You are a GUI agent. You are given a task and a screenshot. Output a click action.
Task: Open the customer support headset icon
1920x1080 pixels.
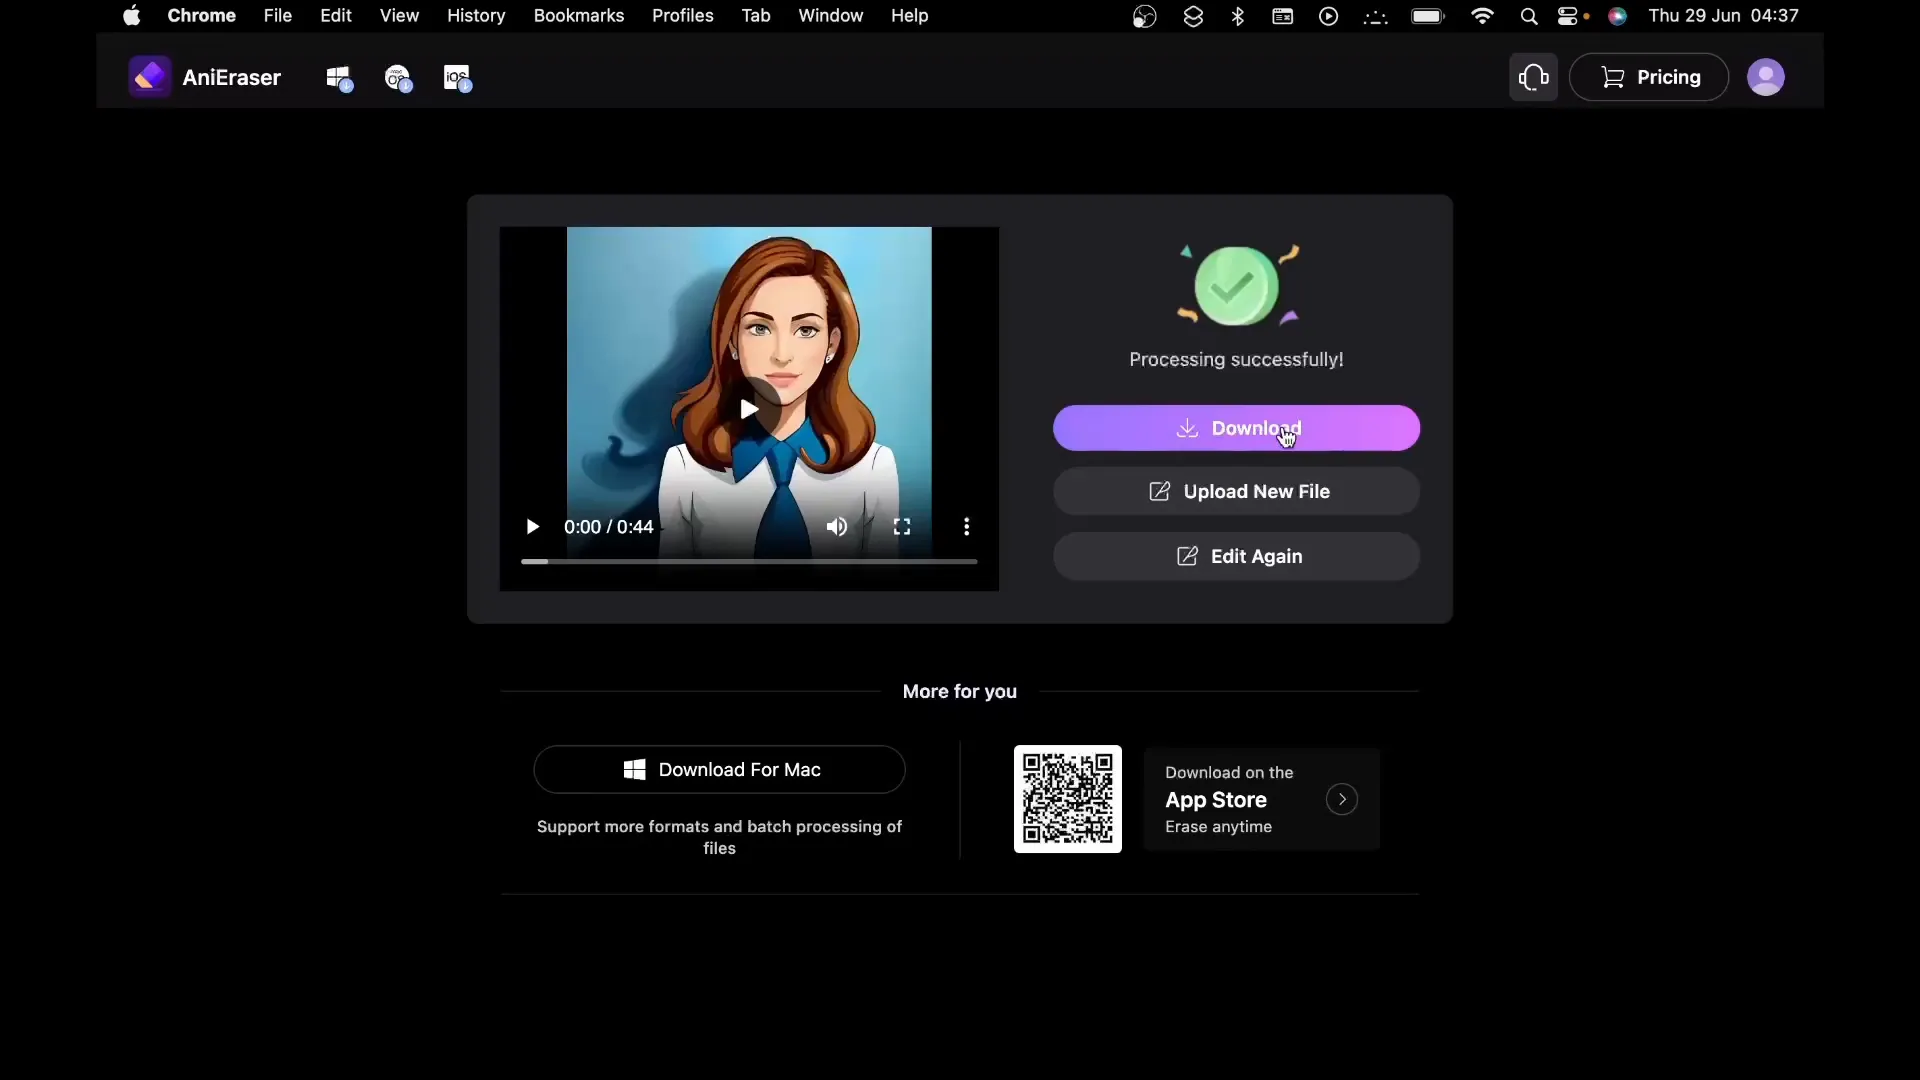point(1533,77)
